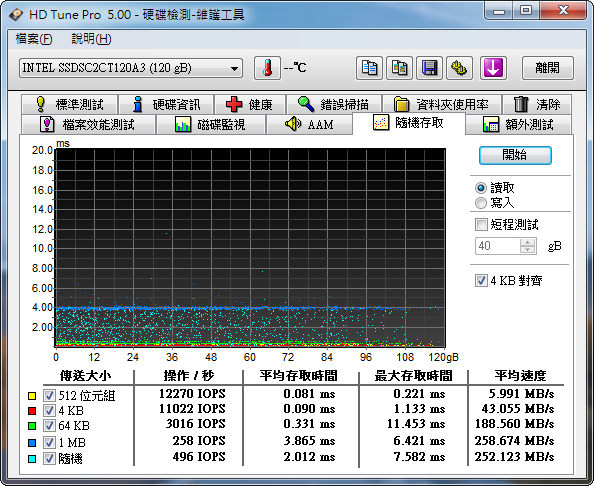Click the 11.453 ms max access time
594x486 pixels.
click(416, 424)
